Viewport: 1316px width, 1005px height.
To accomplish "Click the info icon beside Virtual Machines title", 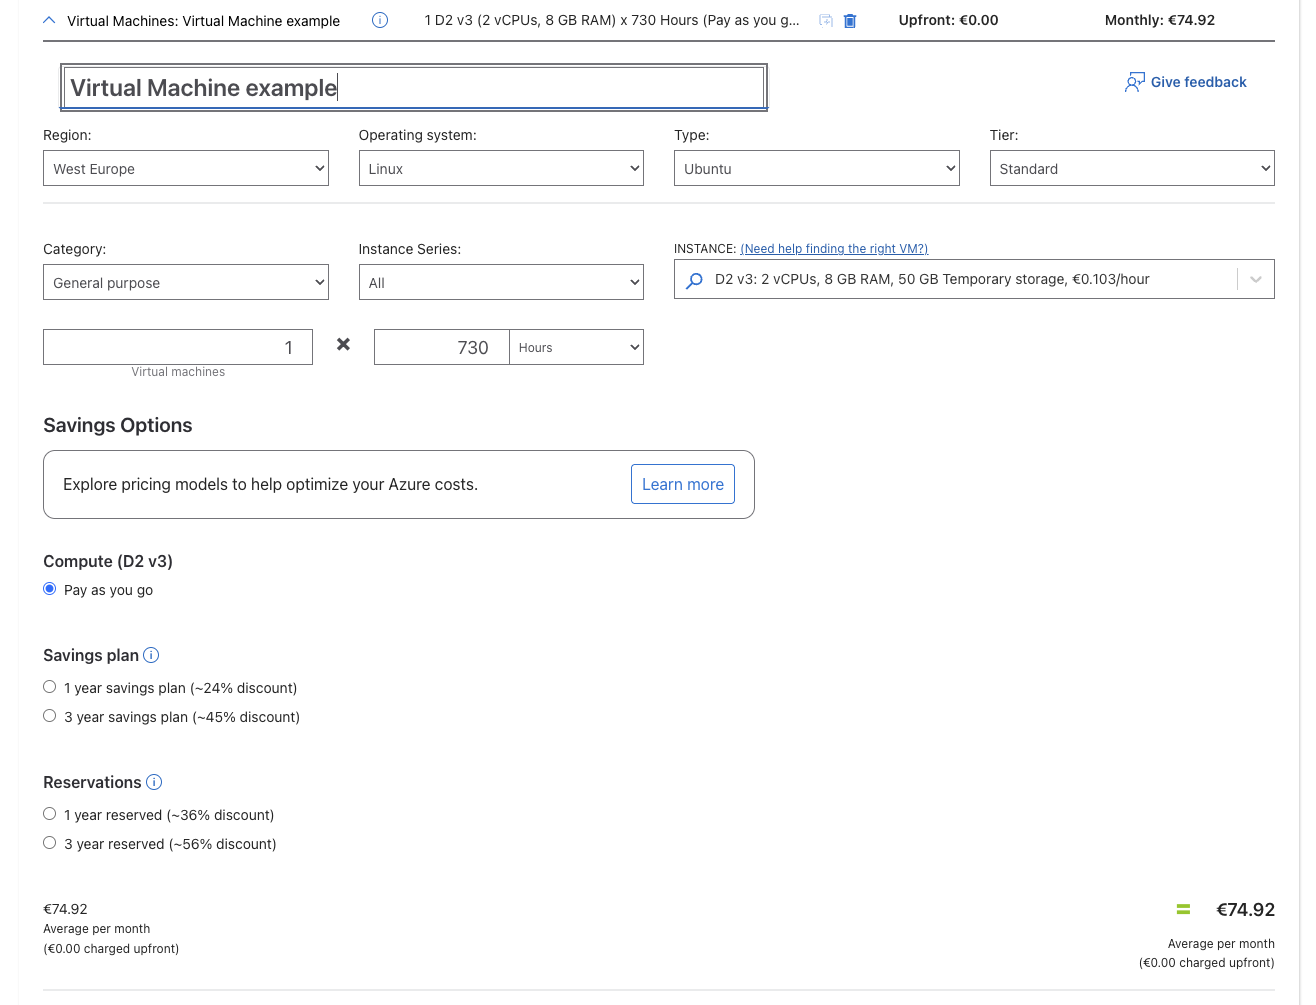I will point(380,20).
